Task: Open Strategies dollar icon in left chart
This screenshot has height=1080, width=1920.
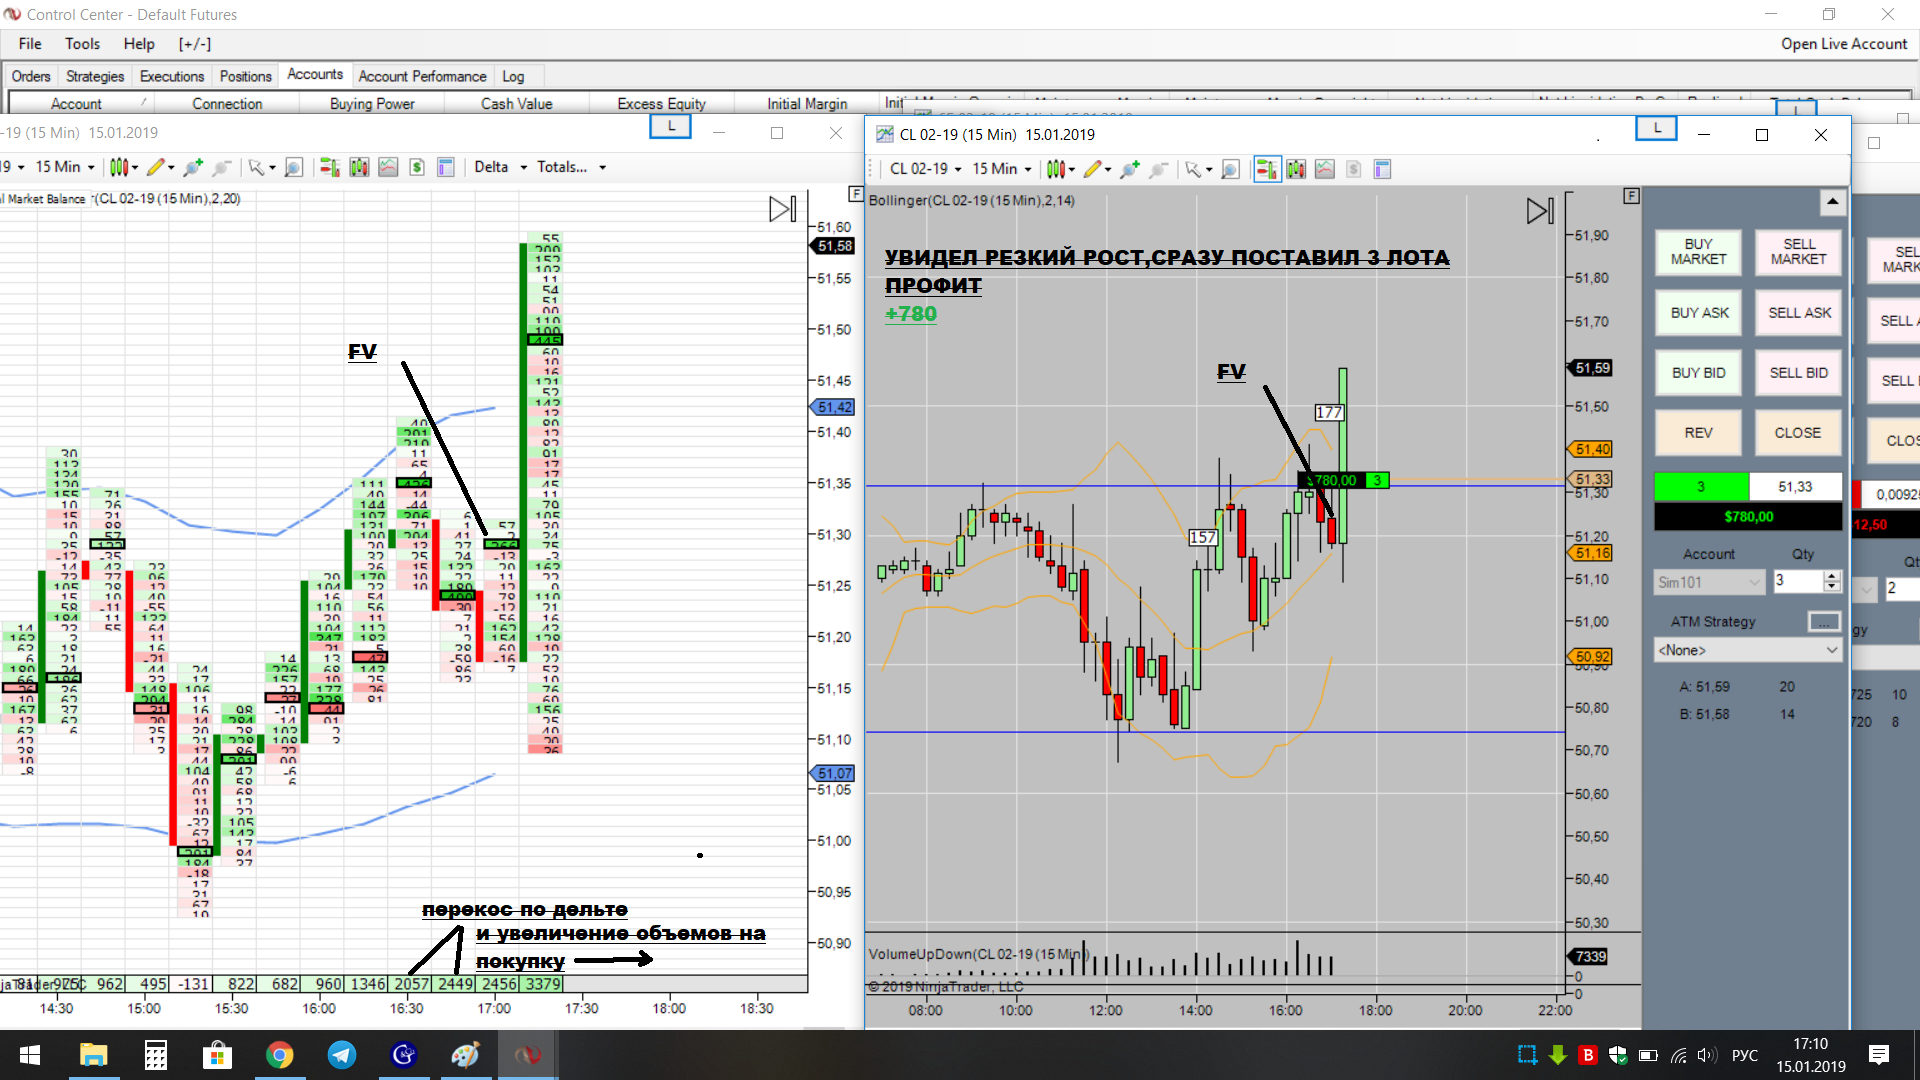Action: click(417, 167)
